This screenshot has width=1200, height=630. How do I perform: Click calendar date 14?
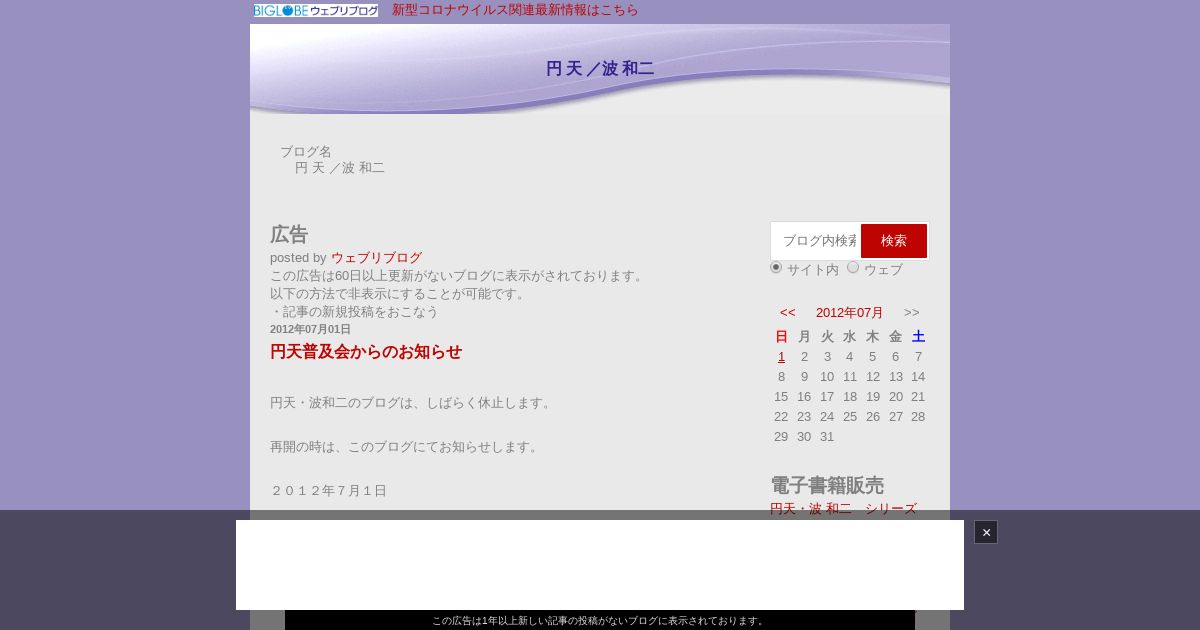click(x=918, y=377)
